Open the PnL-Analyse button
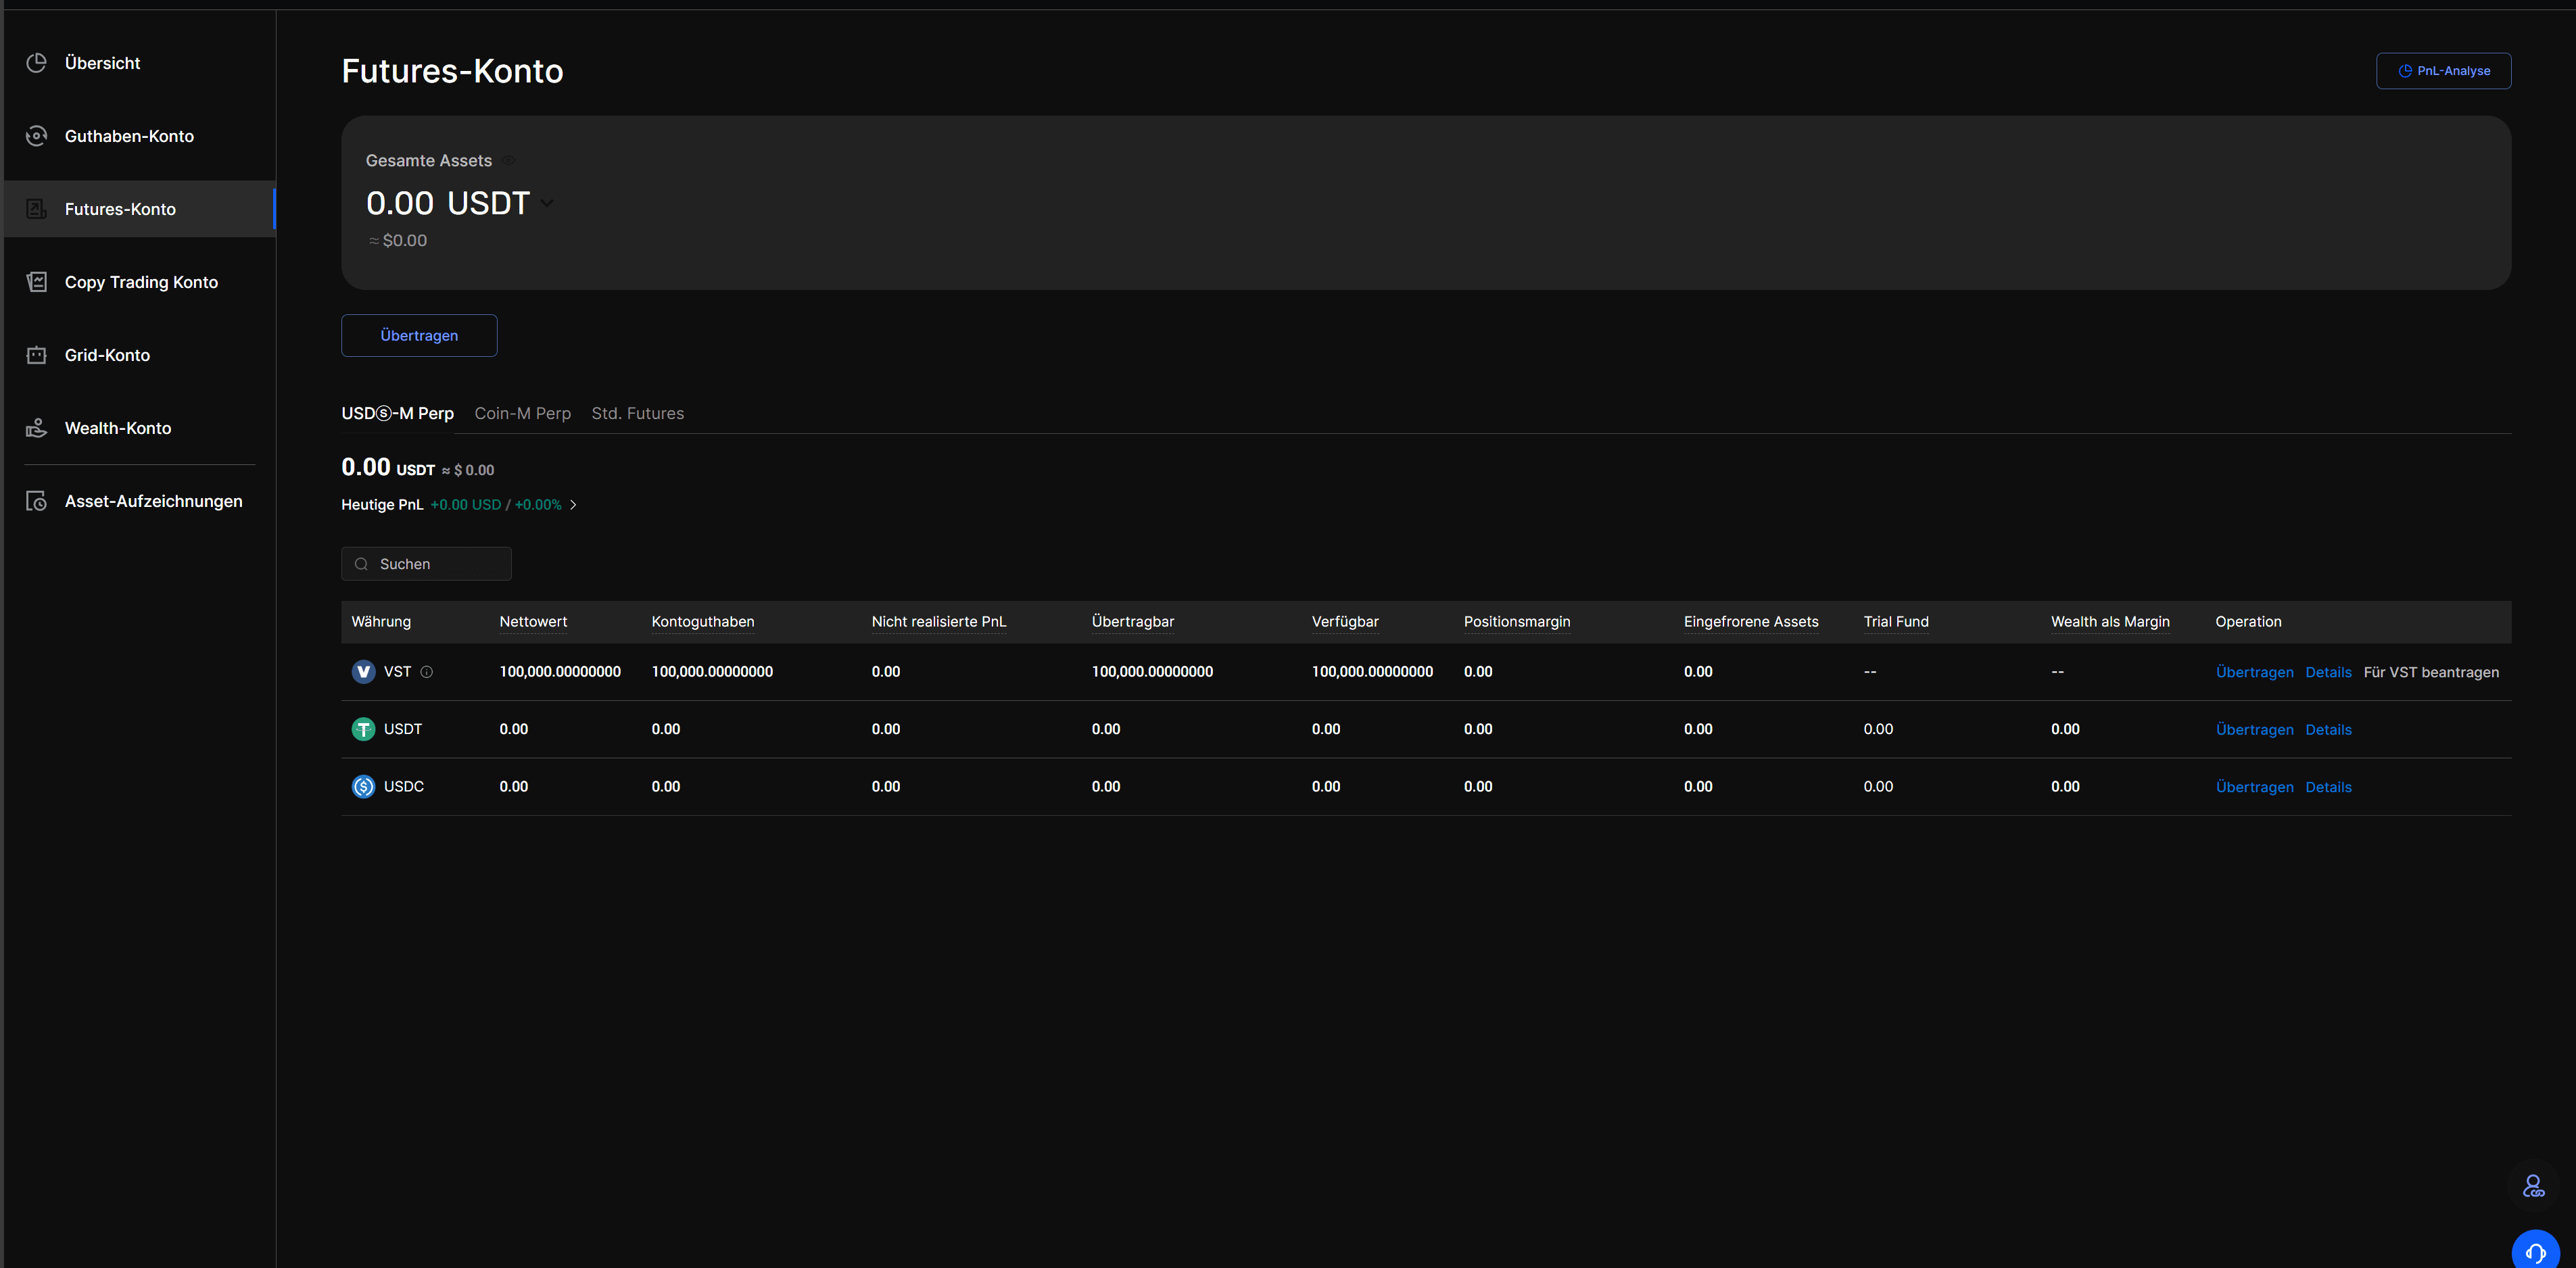2576x1268 pixels. (x=2443, y=71)
